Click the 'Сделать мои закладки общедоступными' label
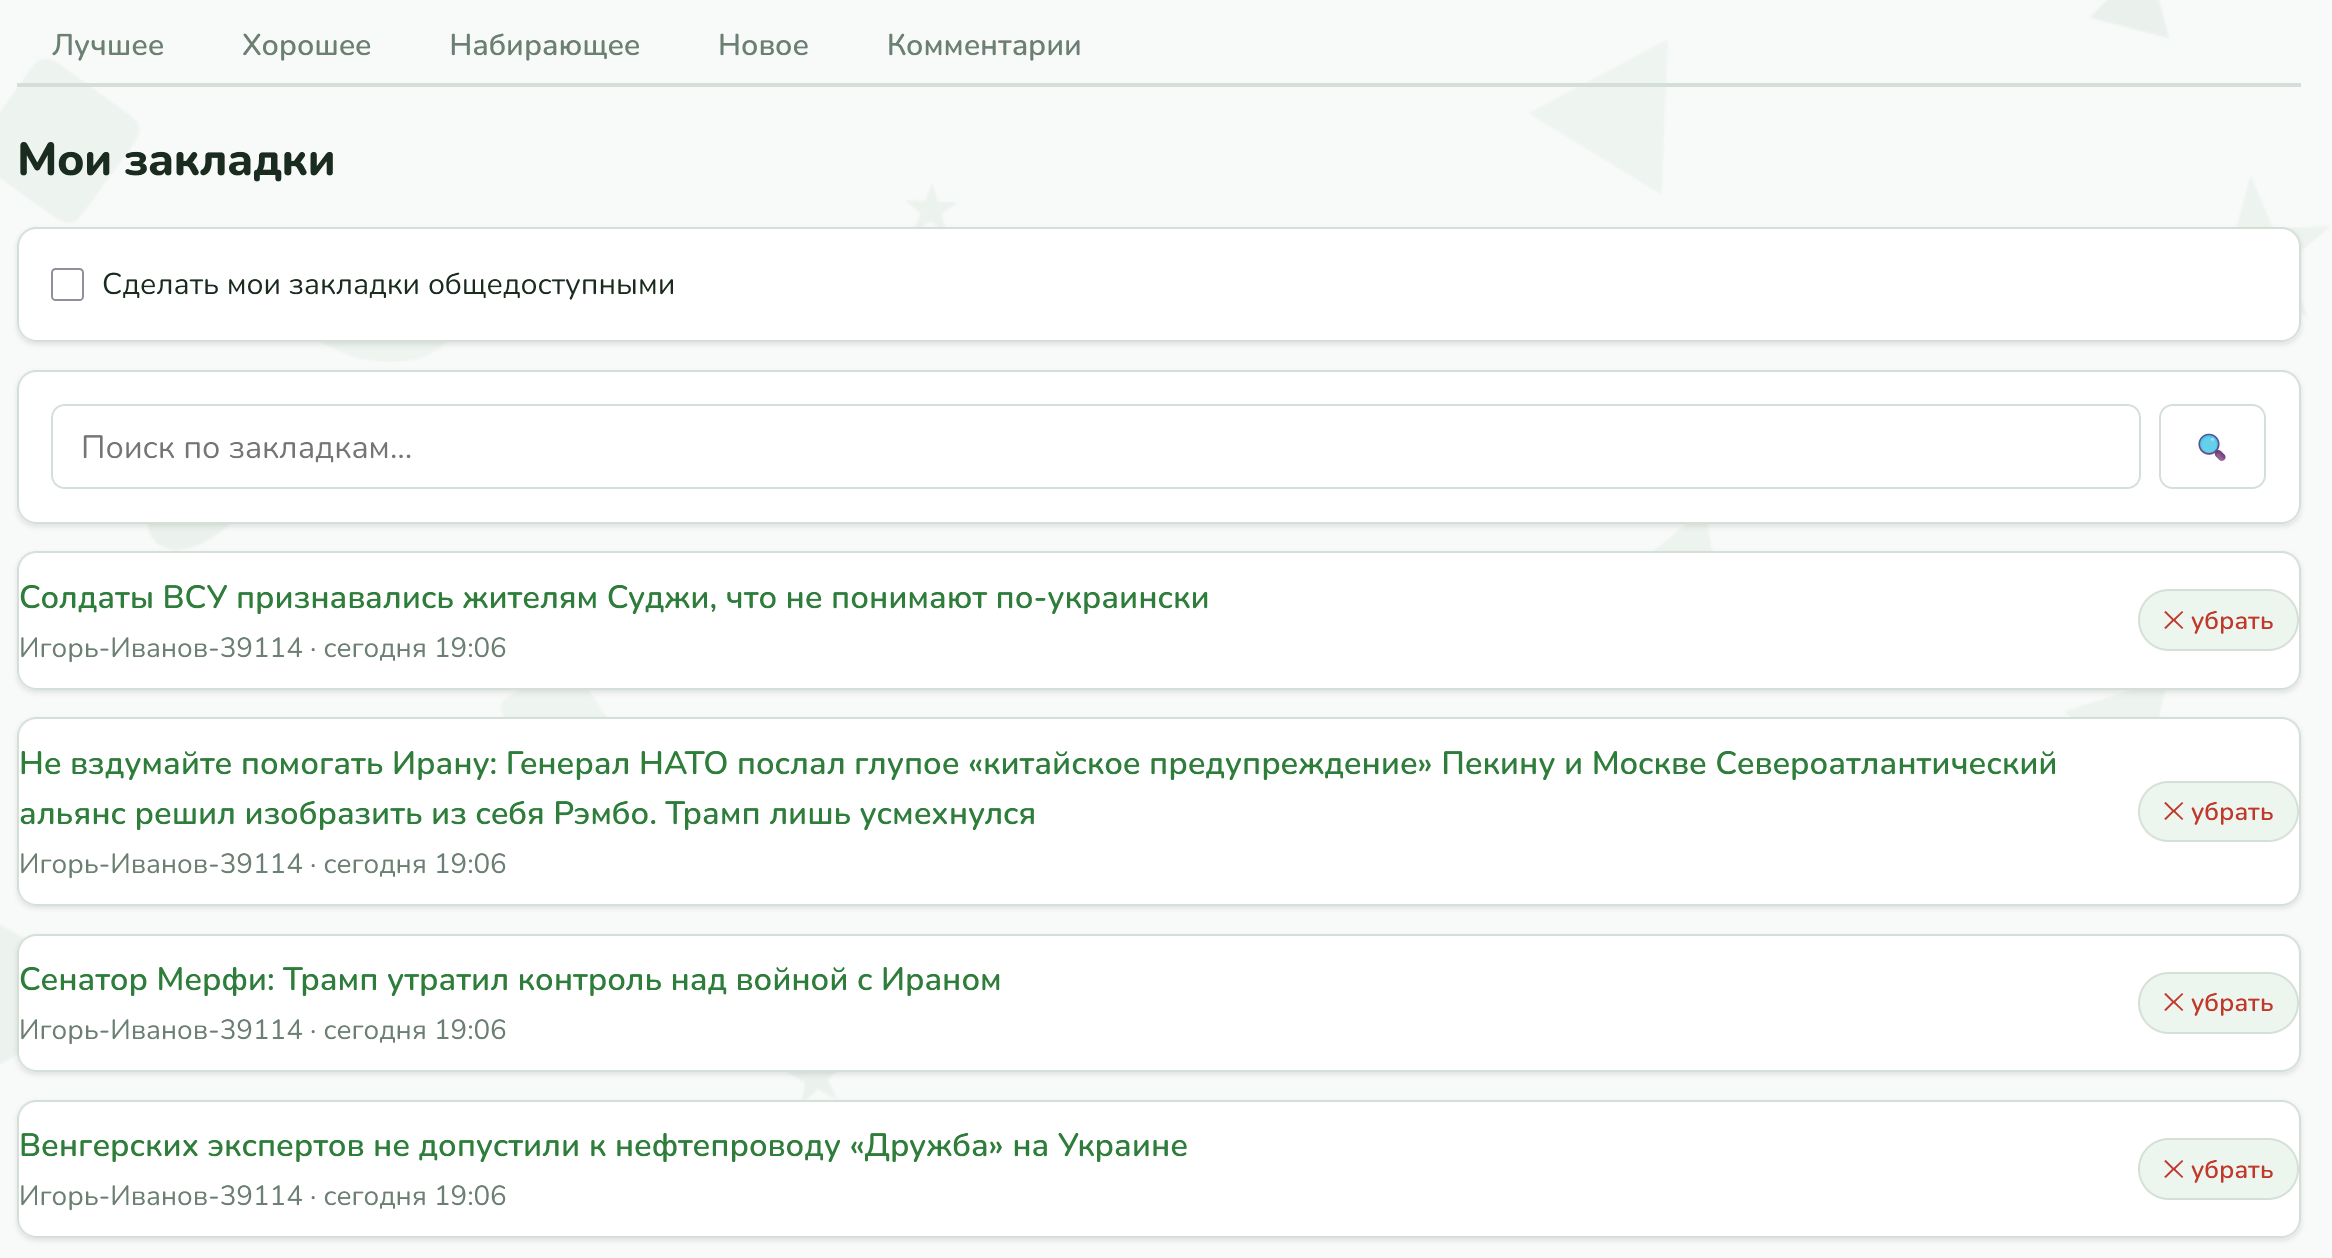The width and height of the screenshot is (2332, 1258). [x=388, y=285]
